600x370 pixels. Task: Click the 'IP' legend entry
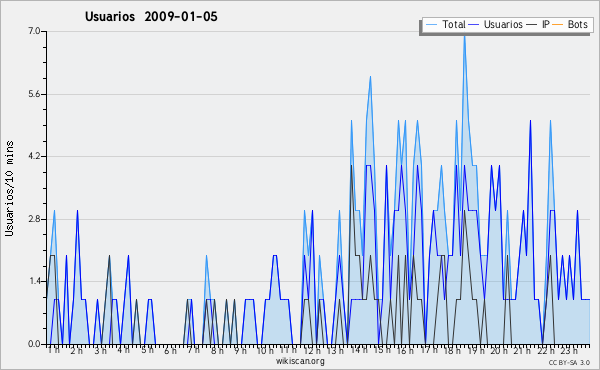[538, 25]
